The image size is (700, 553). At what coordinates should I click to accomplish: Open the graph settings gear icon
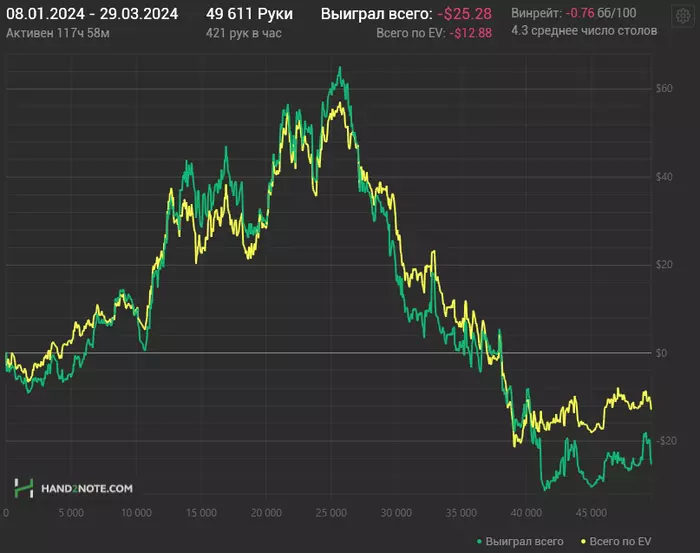(x=683, y=17)
